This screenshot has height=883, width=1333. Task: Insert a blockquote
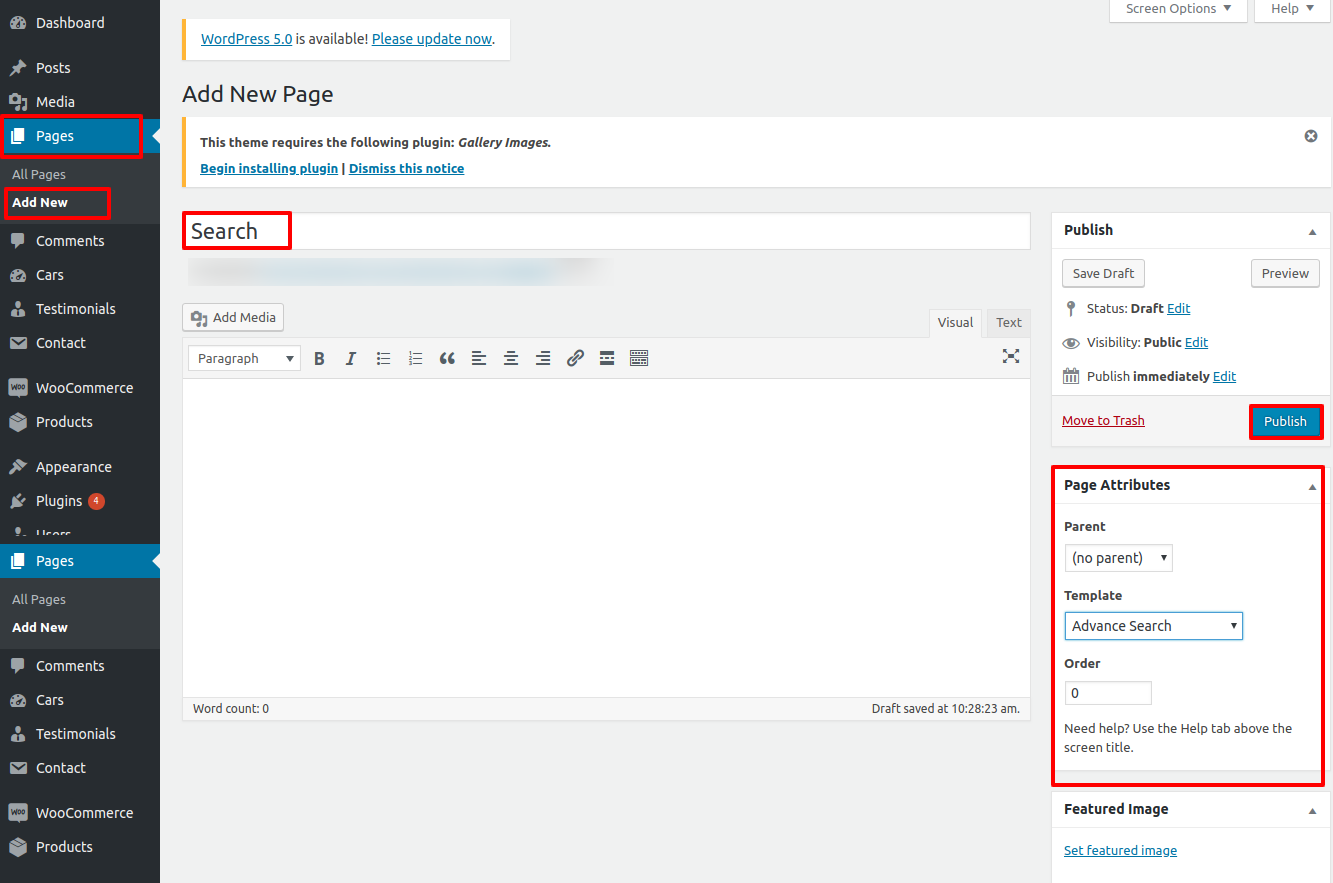click(447, 358)
